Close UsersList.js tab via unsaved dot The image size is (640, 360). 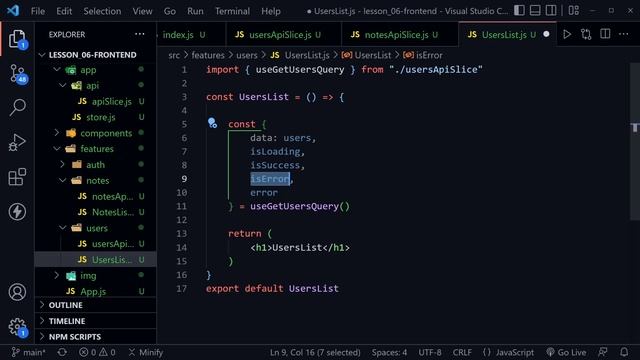(546, 35)
